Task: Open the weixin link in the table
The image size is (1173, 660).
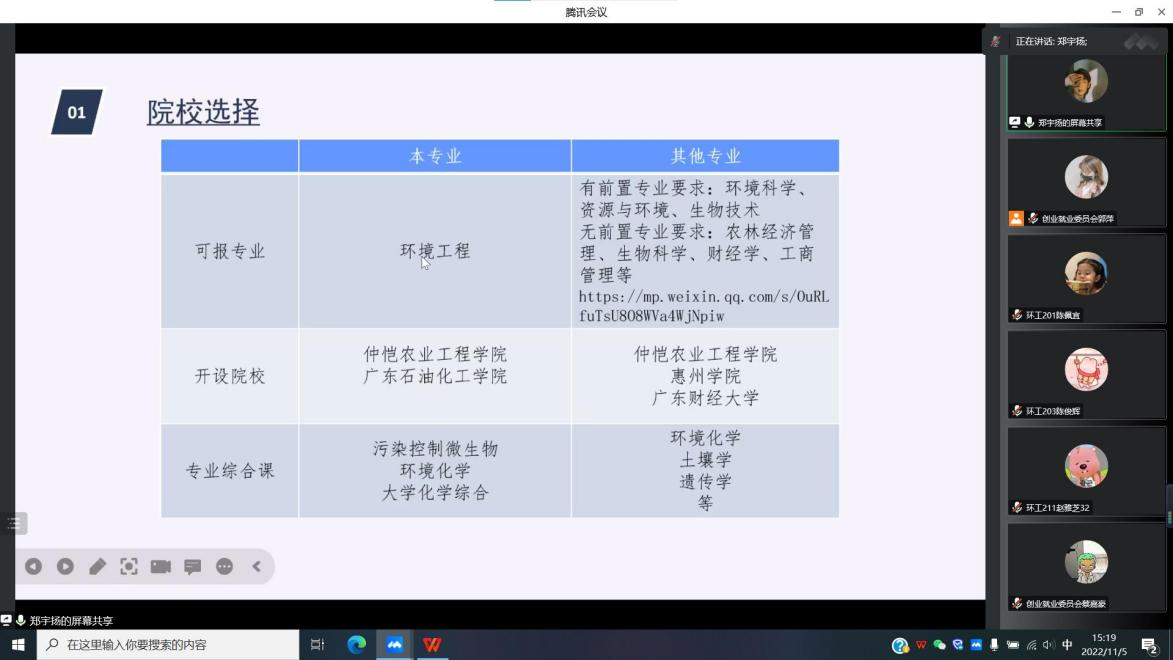Action: tap(703, 306)
